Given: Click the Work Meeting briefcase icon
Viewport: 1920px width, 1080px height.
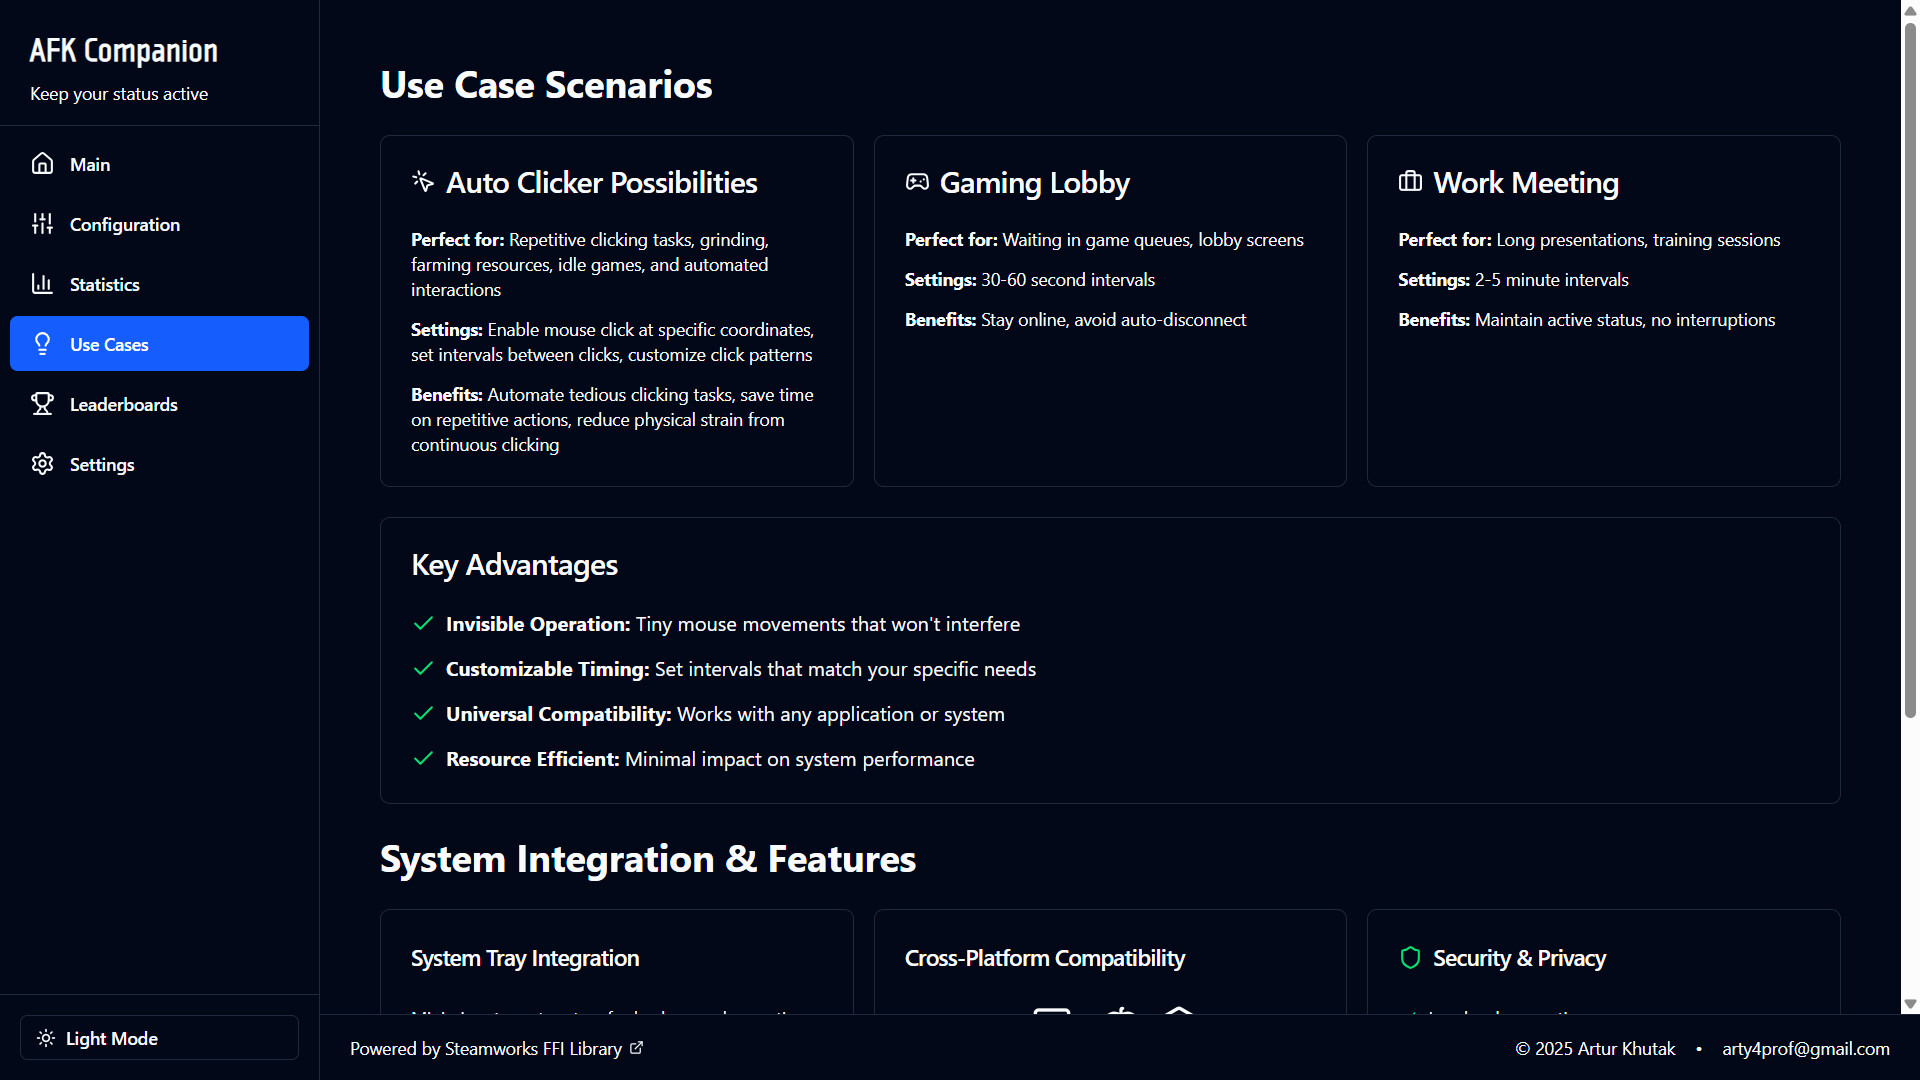Looking at the screenshot, I should coord(1410,182).
